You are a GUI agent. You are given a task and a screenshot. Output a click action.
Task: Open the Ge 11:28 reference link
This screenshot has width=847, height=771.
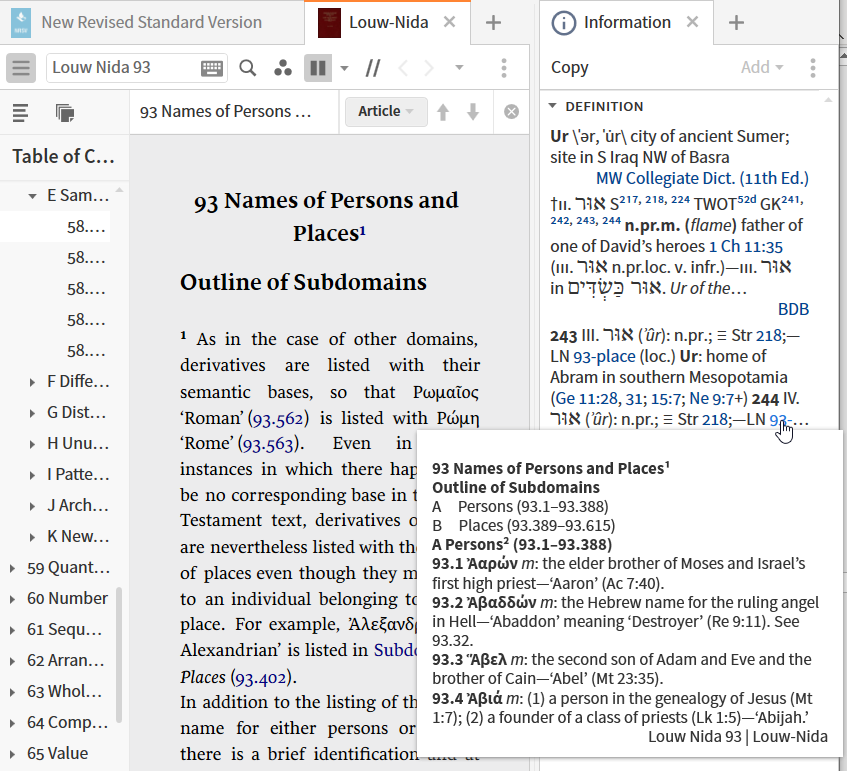click(586, 399)
